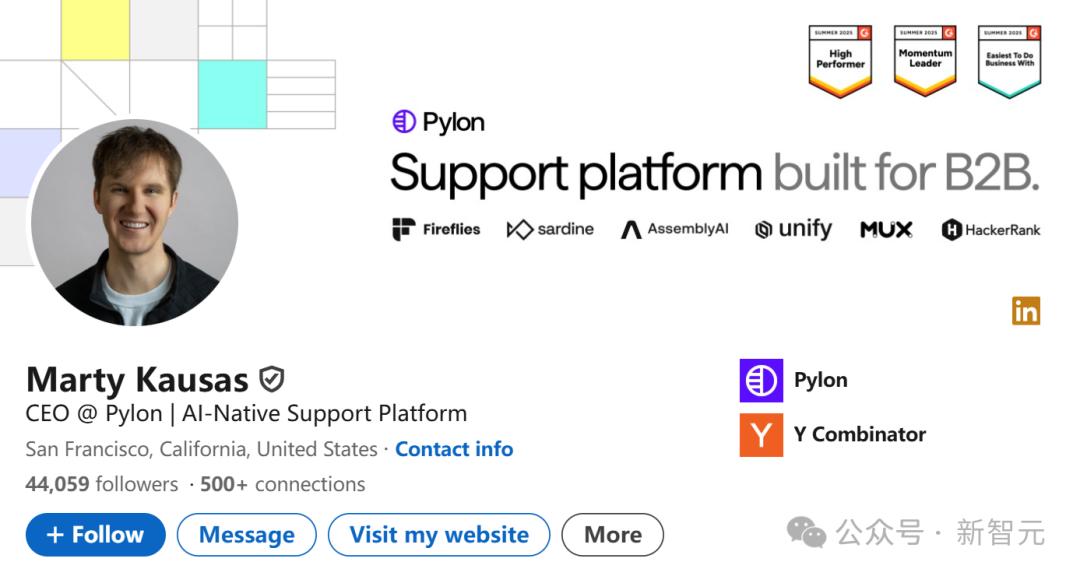
Task: Send a Message to this profile
Action: pos(246,535)
